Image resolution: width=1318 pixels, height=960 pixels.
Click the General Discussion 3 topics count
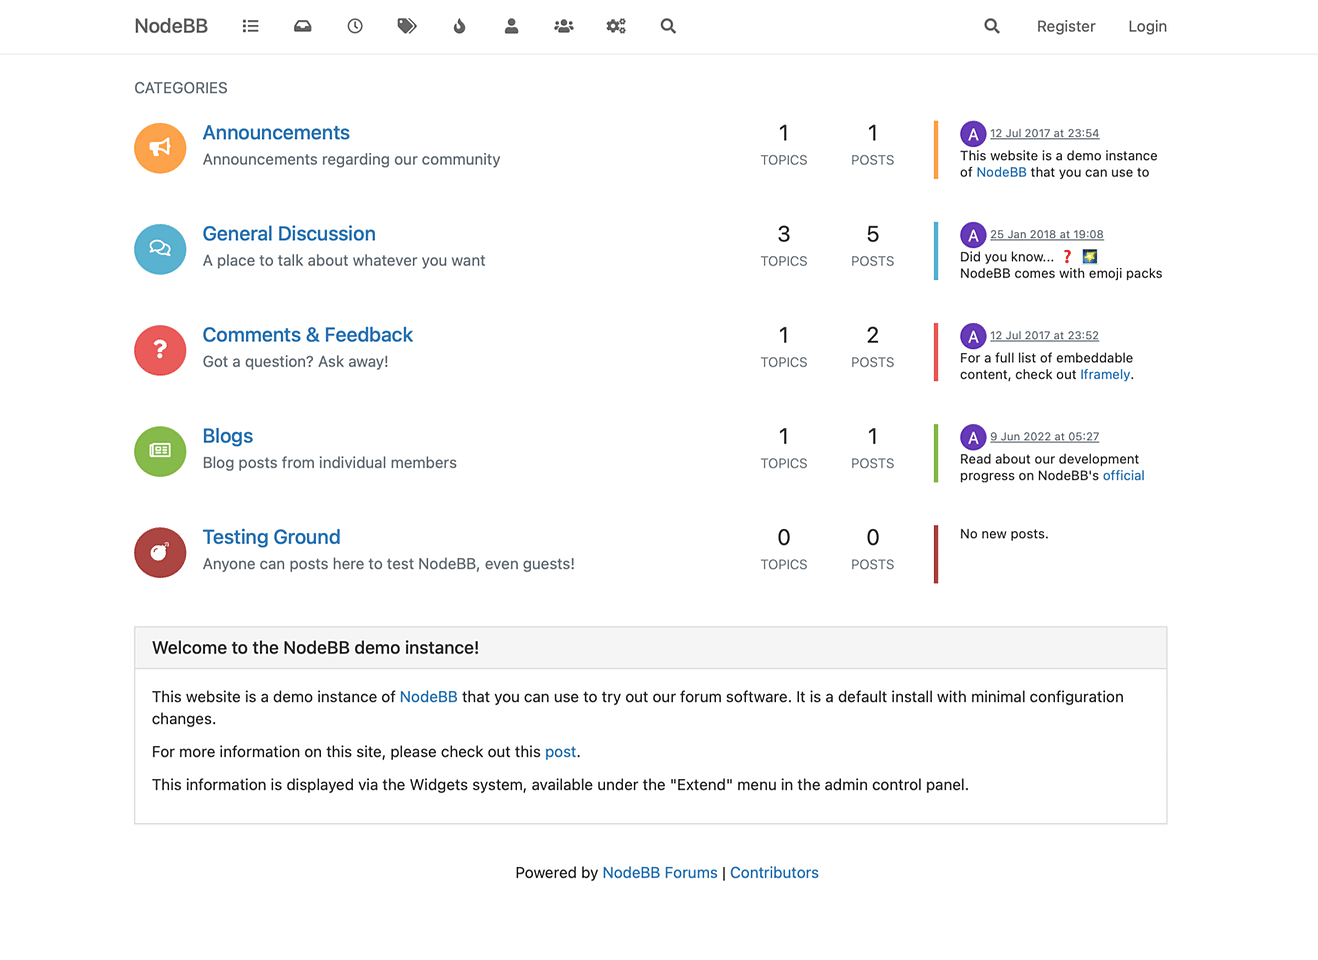point(784,234)
